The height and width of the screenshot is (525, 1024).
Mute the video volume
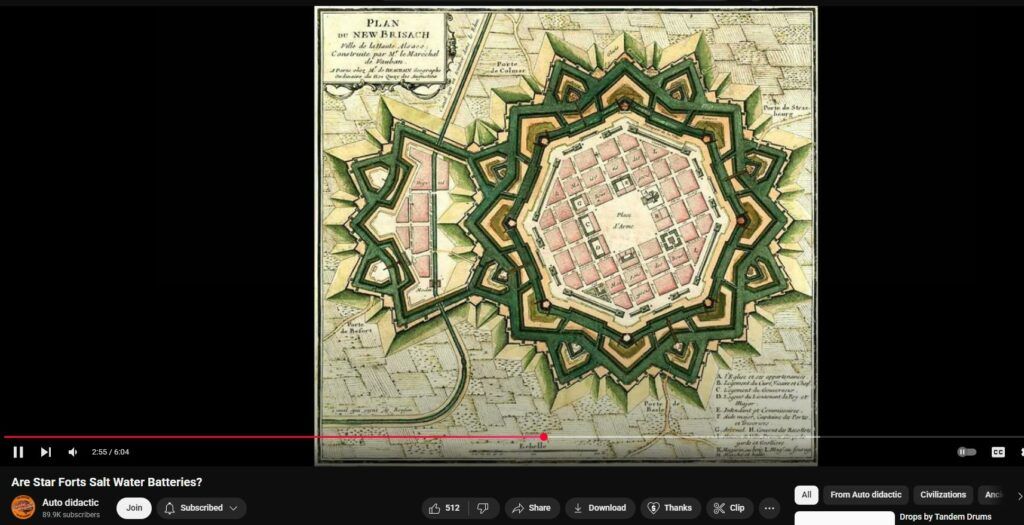point(73,452)
